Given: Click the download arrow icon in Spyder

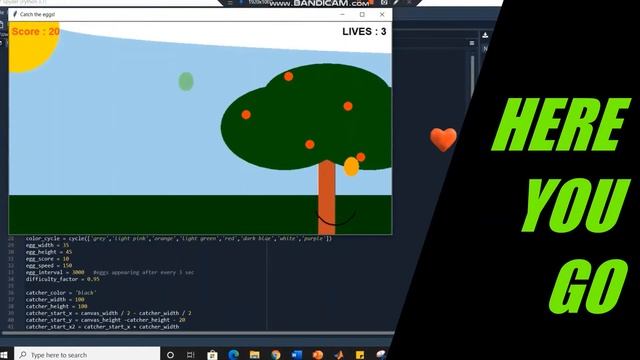Looking at the screenshot, I should point(485,35).
